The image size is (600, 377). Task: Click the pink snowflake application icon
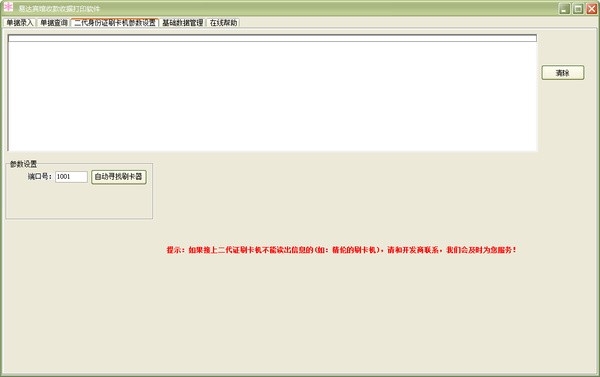click(x=8, y=7)
